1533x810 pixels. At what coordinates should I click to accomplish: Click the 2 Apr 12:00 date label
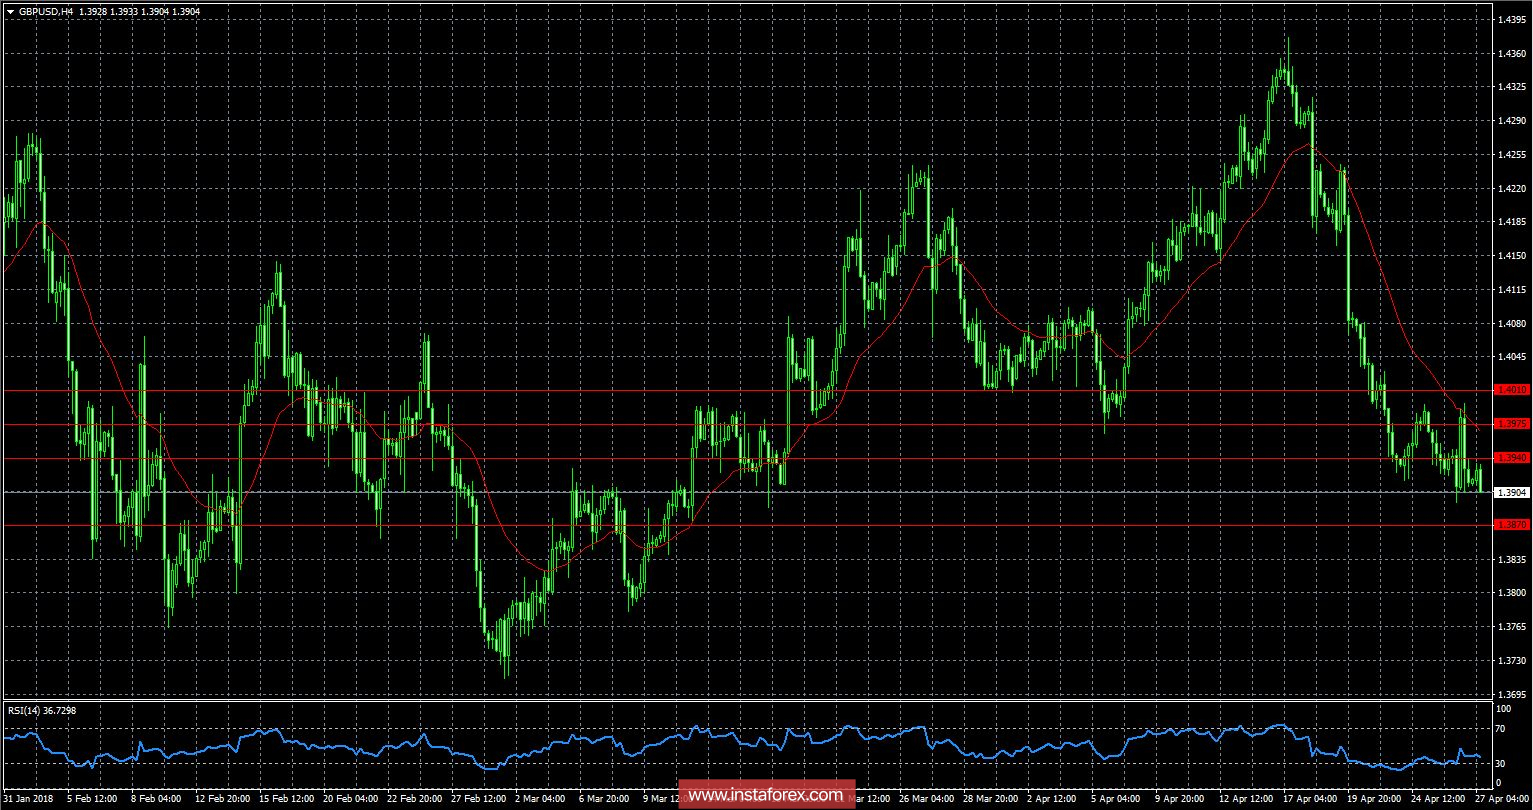pyautogui.click(x=1052, y=800)
